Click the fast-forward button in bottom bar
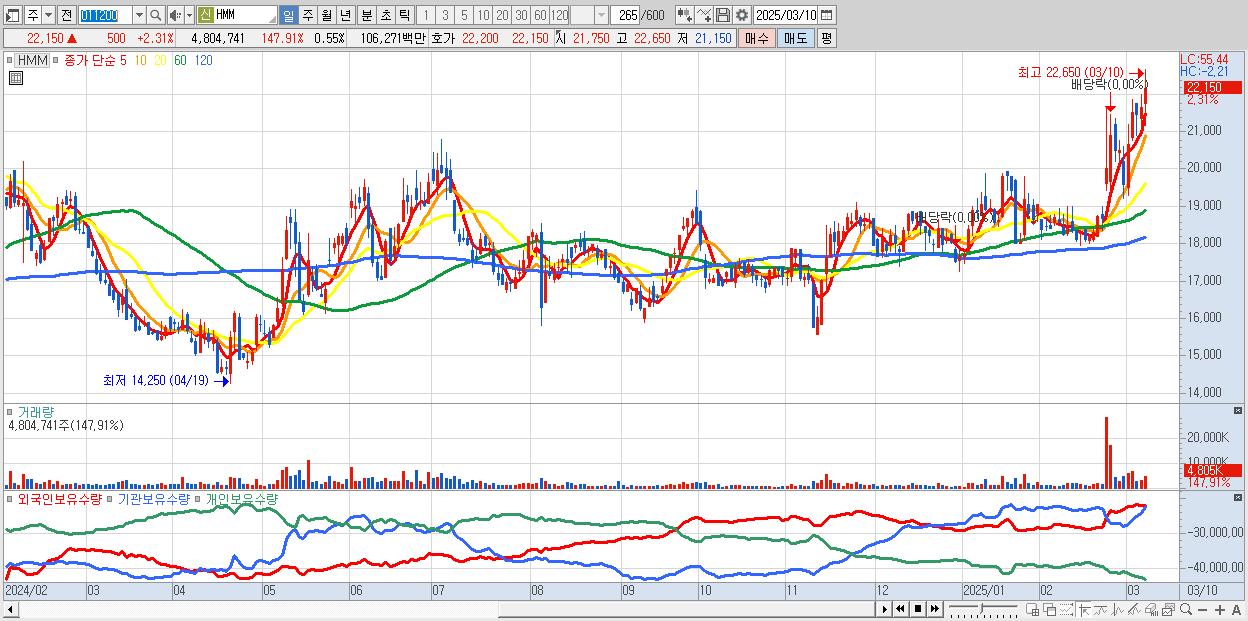The width and height of the screenshot is (1248, 621). coord(934,609)
